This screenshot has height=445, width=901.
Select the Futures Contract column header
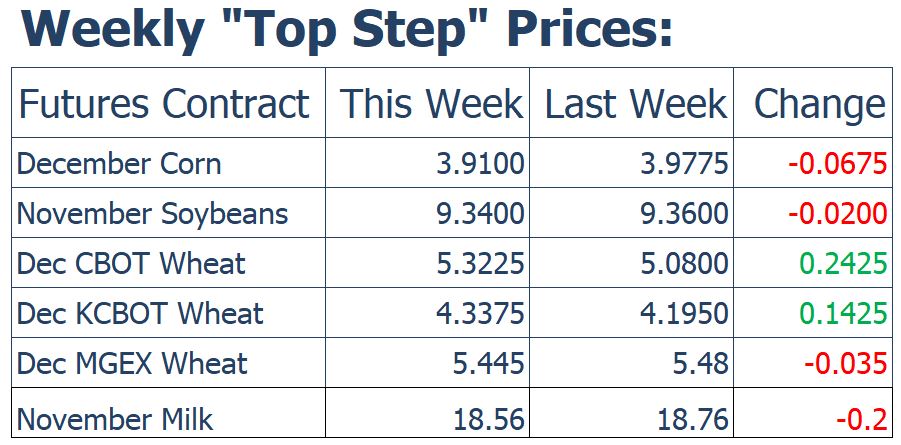pyautogui.click(x=164, y=103)
